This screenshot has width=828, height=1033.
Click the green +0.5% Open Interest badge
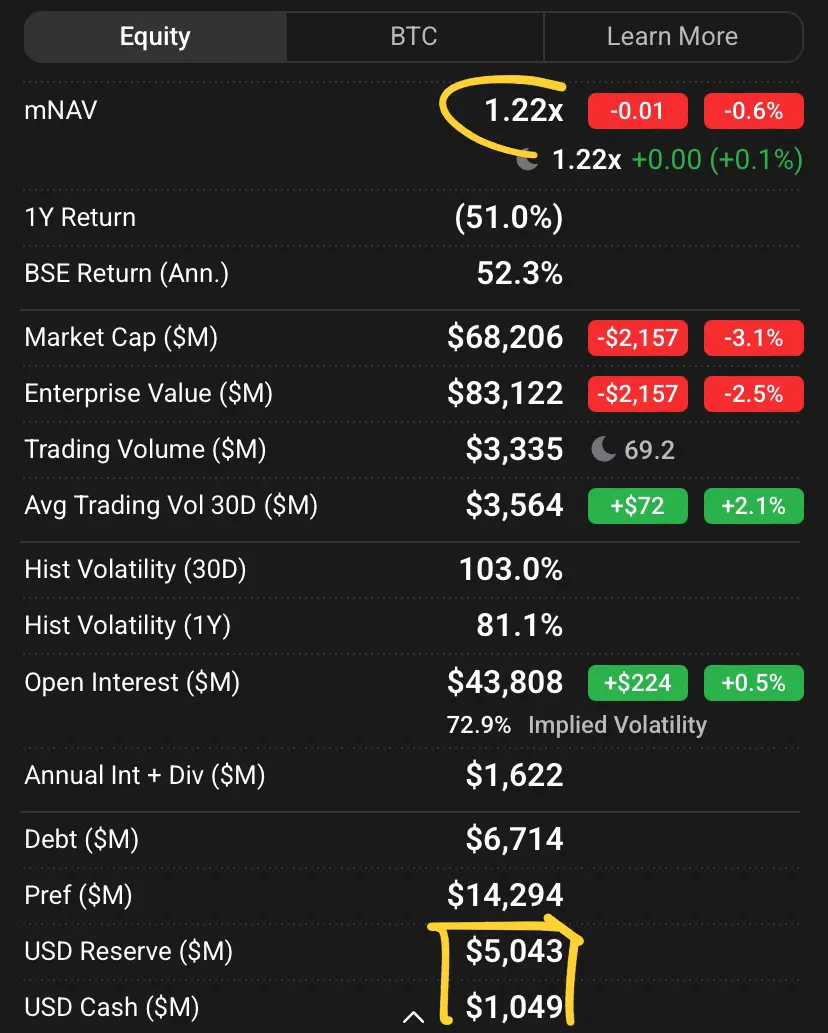tap(754, 683)
